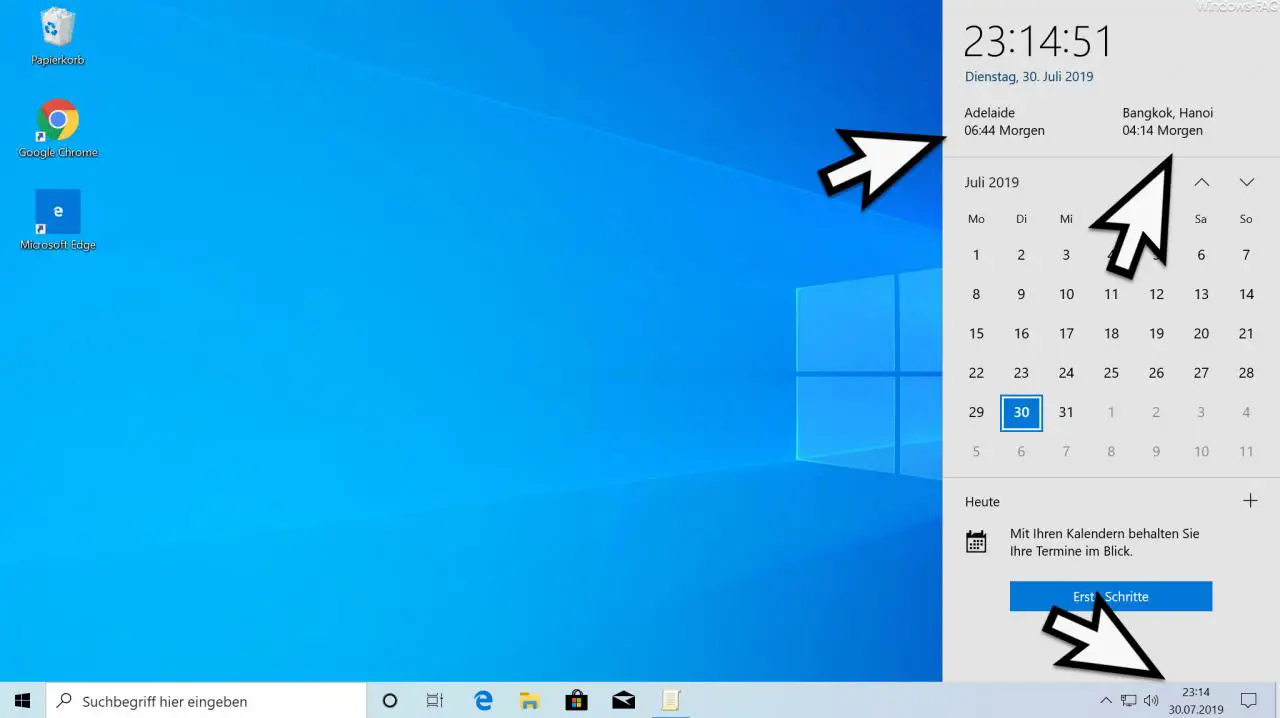Click the Cortana circle icon in taskbar
Image resolution: width=1280 pixels, height=718 pixels.
[x=390, y=701]
